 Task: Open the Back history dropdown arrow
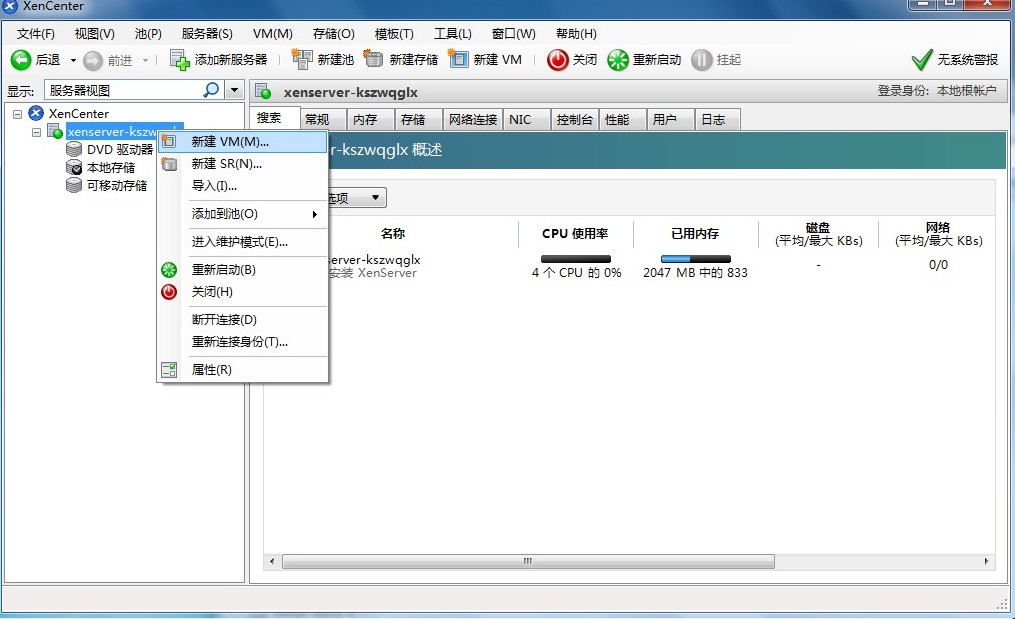(73, 60)
